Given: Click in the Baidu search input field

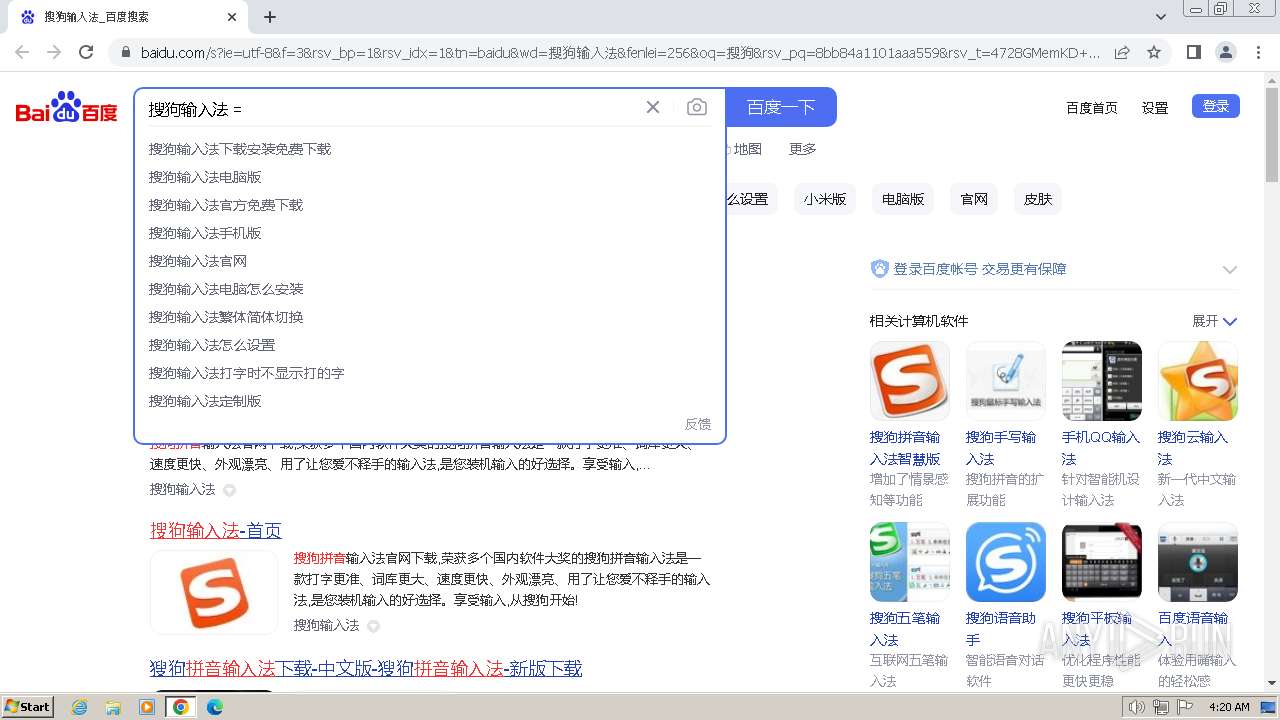Looking at the screenshot, I should 390,108.
